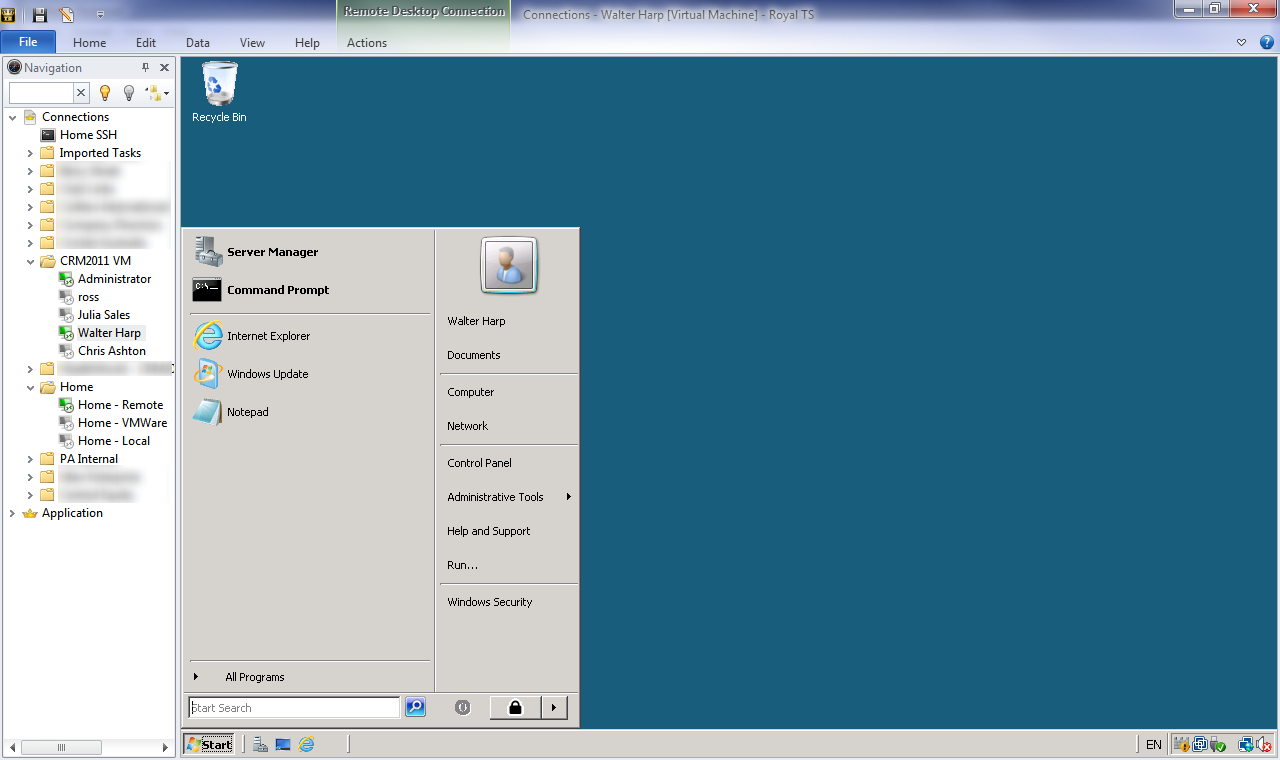The width and height of the screenshot is (1280, 760).
Task: Click the lock computer button
Action: pyautogui.click(x=515, y=708)
